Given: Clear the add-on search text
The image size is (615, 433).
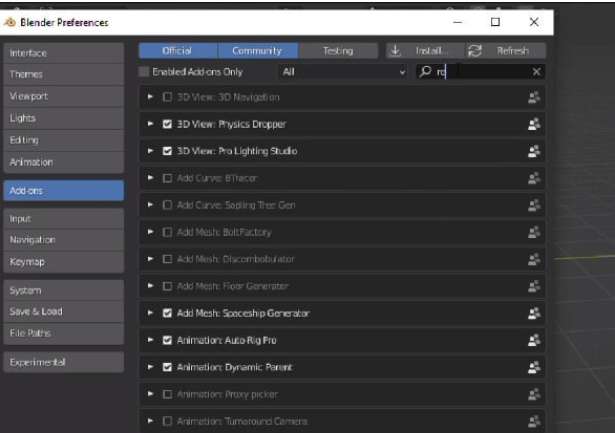Looking at the screenshot, I should click(x=536, y=72).
